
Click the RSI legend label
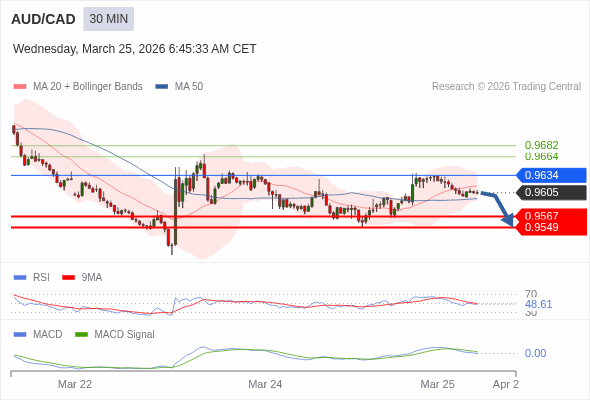pyautogui.click(x=41, y=277)
